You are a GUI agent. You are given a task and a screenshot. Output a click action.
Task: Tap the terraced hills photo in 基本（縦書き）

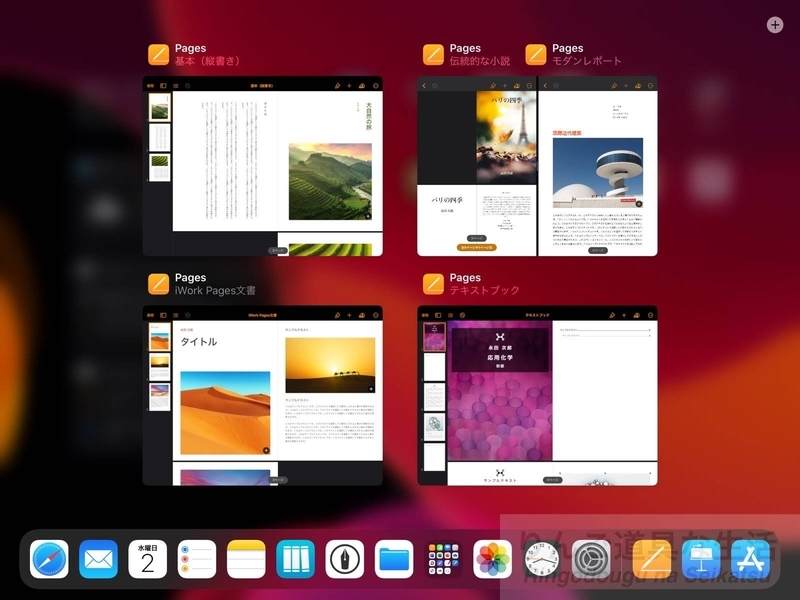[x=330, y=182]
